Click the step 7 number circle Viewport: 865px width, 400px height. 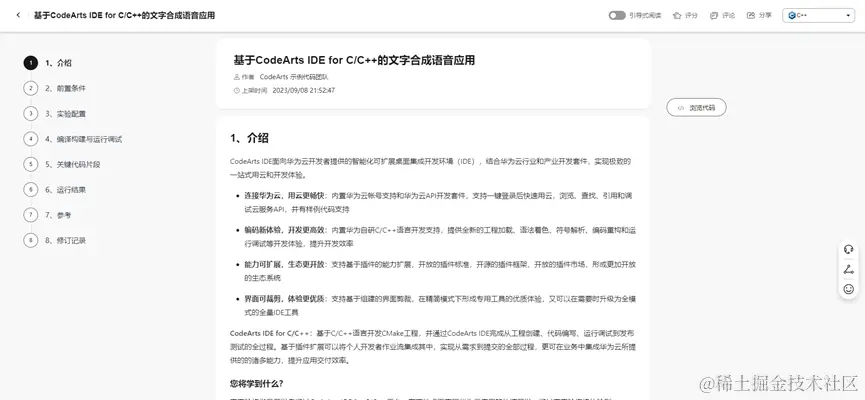coord(31,215)
